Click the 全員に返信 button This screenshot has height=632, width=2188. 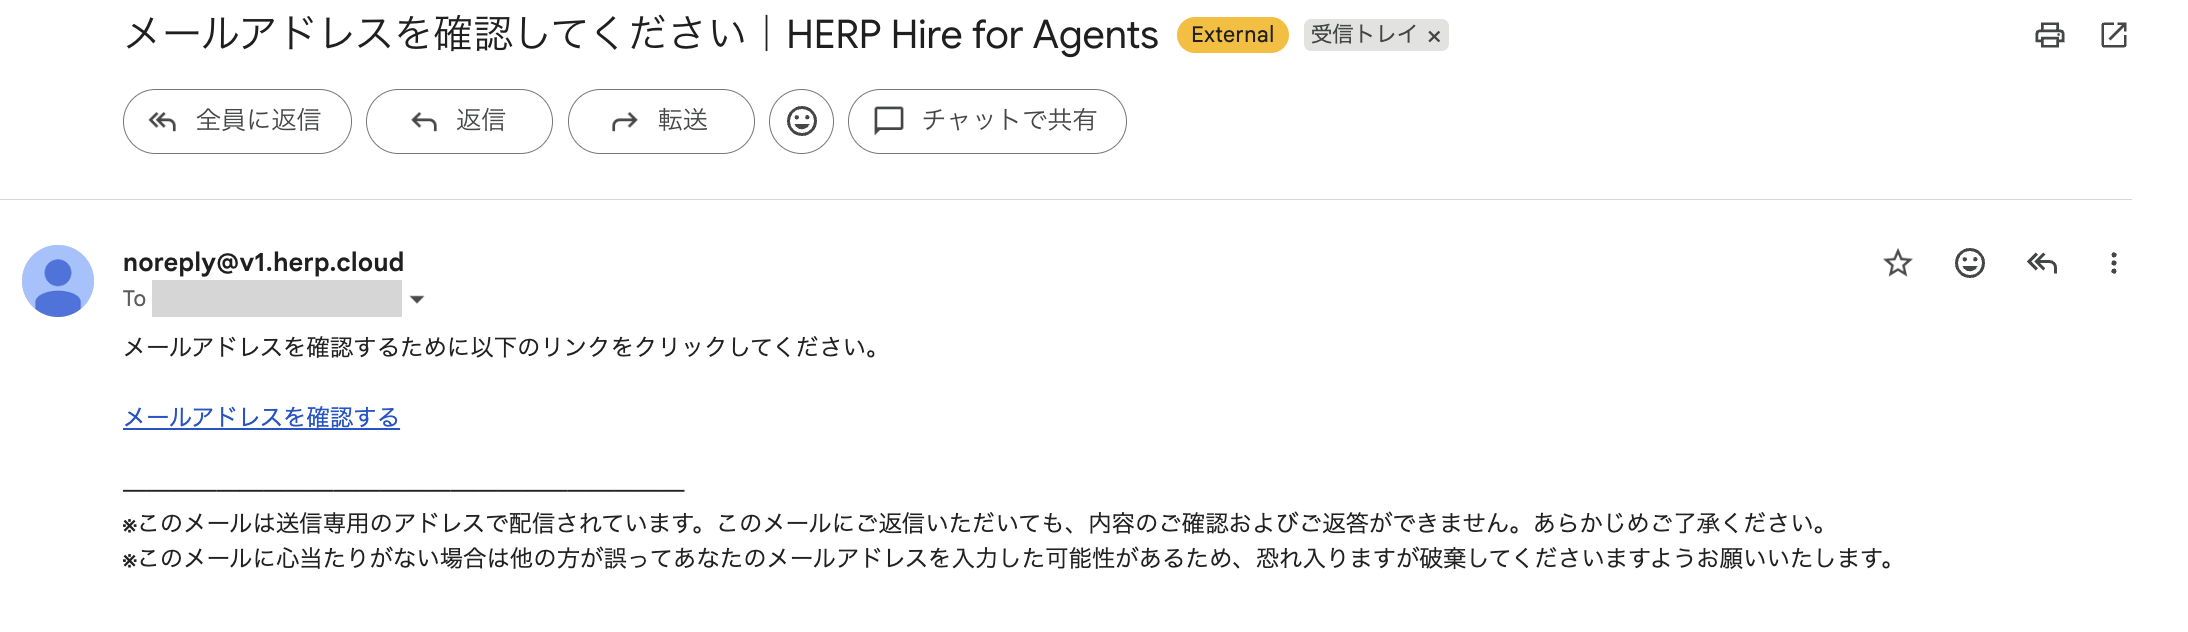pos(237,121)
